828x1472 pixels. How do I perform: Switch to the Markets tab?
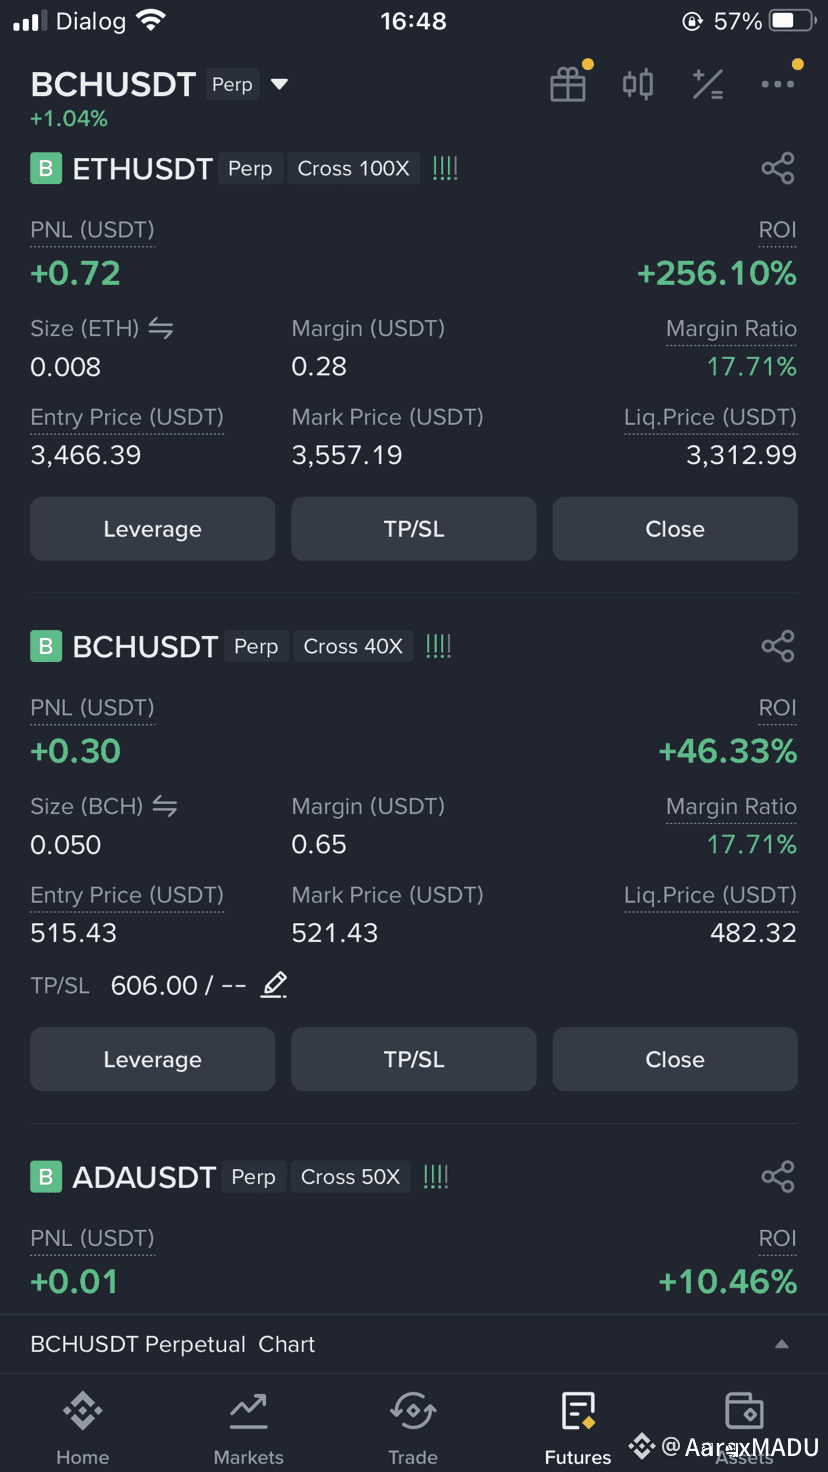[248, 1428]
